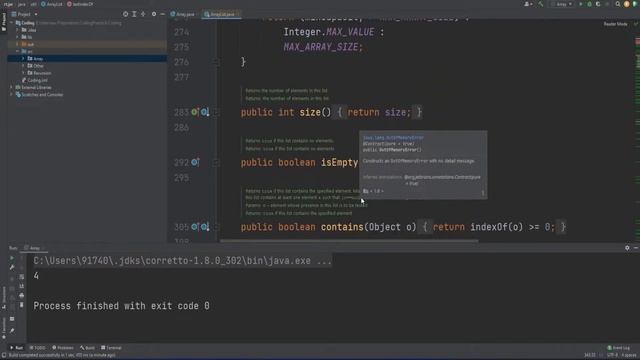Open the Terminal tool window button
Image resolution: width=640 pixels, height=360 pixels.
[x=111, y=348]
